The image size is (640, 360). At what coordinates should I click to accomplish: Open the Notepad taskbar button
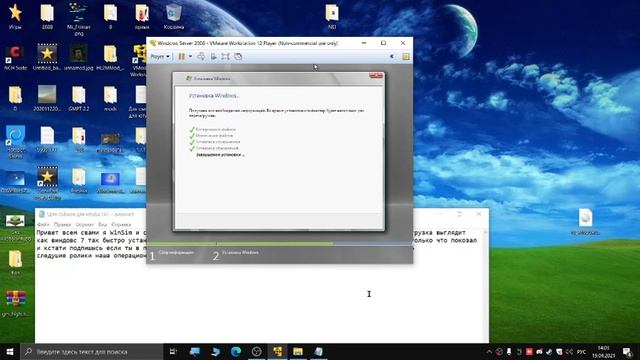pyautogui.click(x=319, y=351)
